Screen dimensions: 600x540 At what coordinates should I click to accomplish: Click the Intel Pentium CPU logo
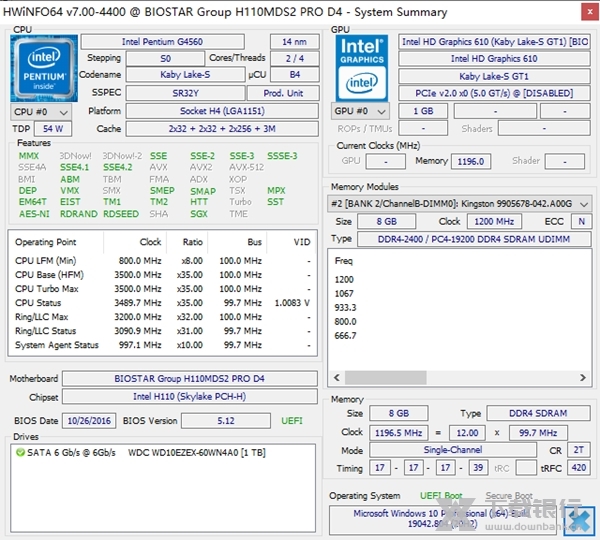point(40,68)
